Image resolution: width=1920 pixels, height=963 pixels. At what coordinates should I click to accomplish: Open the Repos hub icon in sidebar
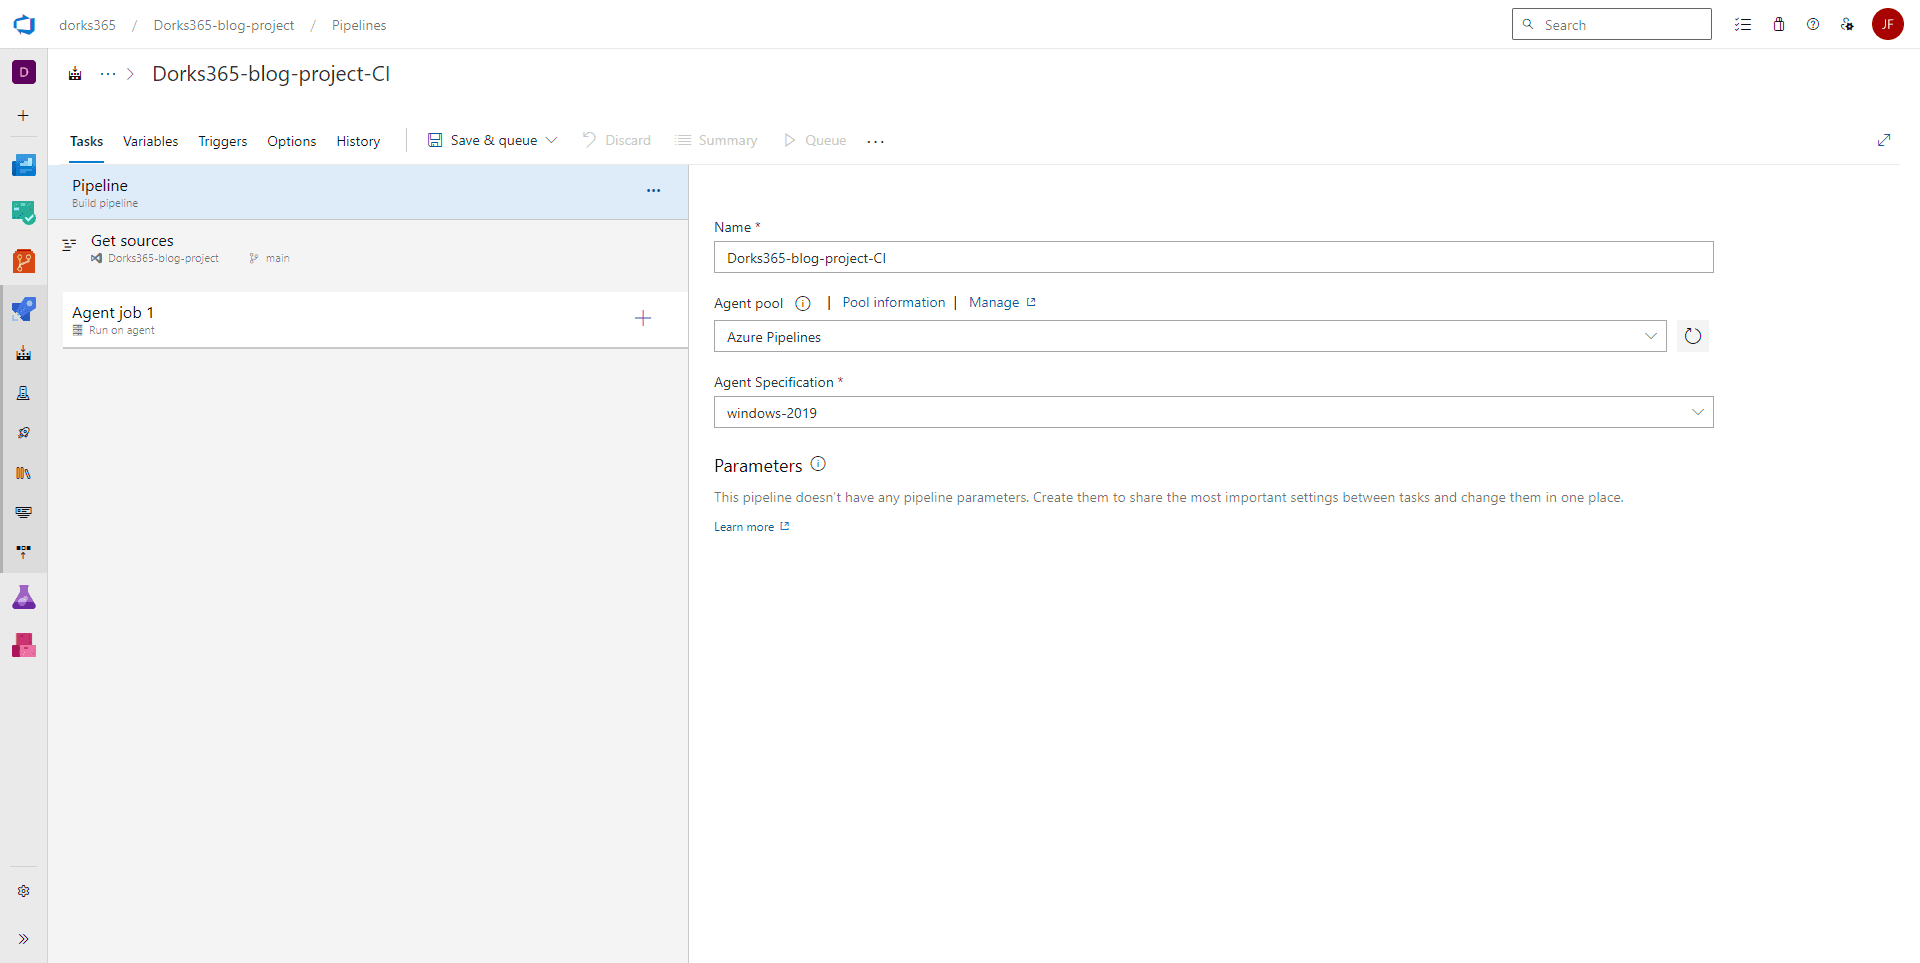(x=24, y=261)
